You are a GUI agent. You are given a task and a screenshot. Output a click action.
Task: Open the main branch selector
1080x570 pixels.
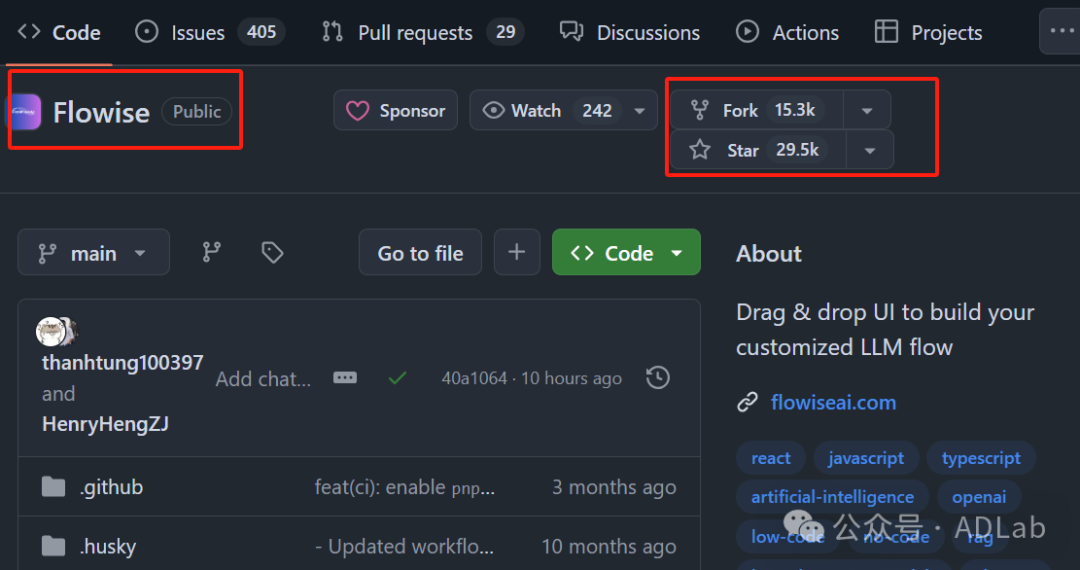click(x=94, y=253)
